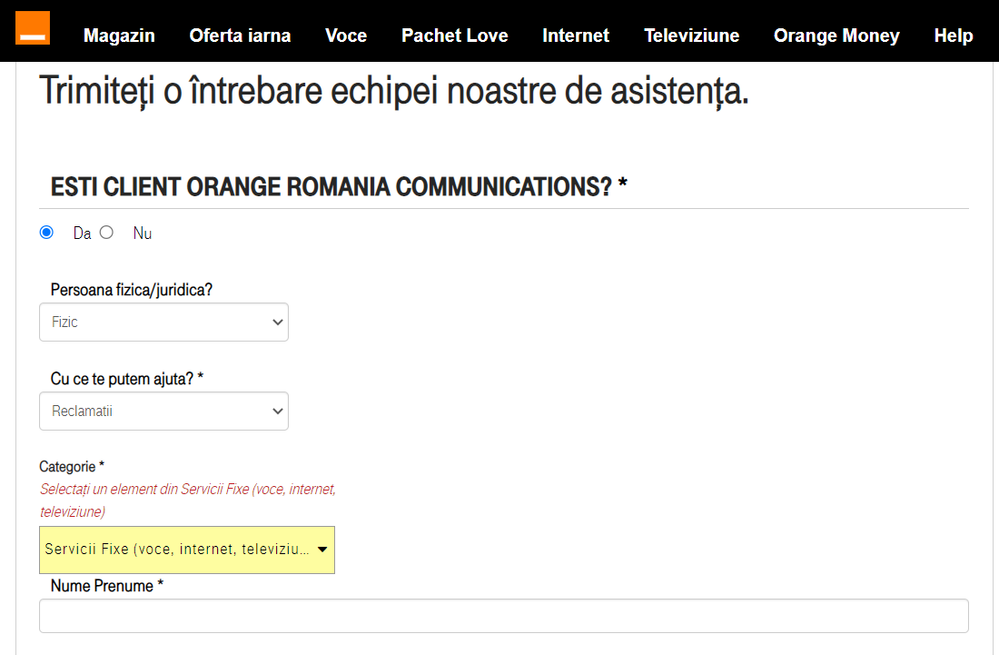Choose the Nu radio button
The image size is (999, 655).
(107, 232)
